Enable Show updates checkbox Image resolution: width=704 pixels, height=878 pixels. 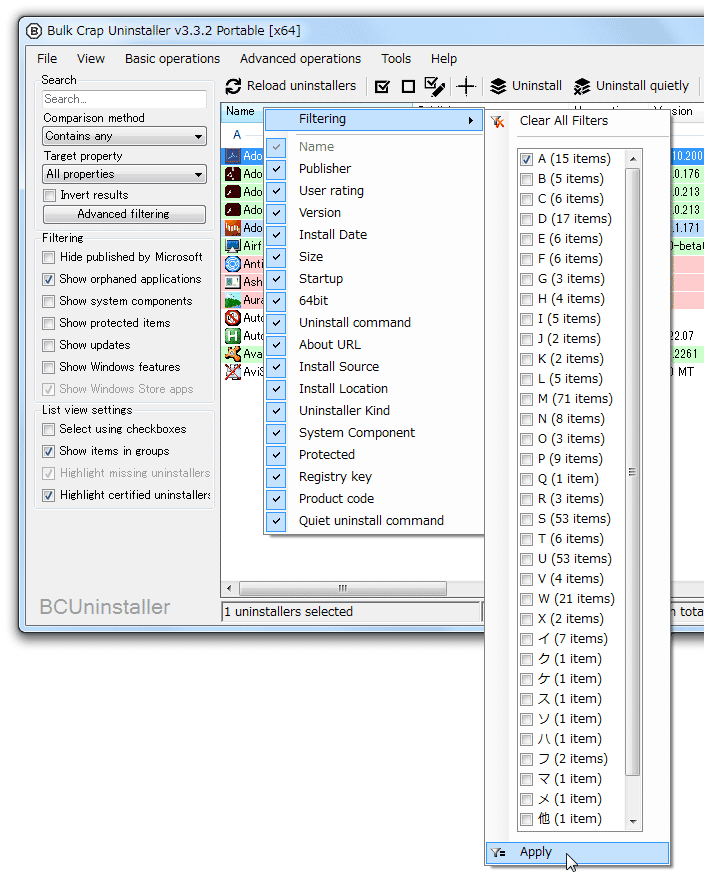click(x=49, y=345)
